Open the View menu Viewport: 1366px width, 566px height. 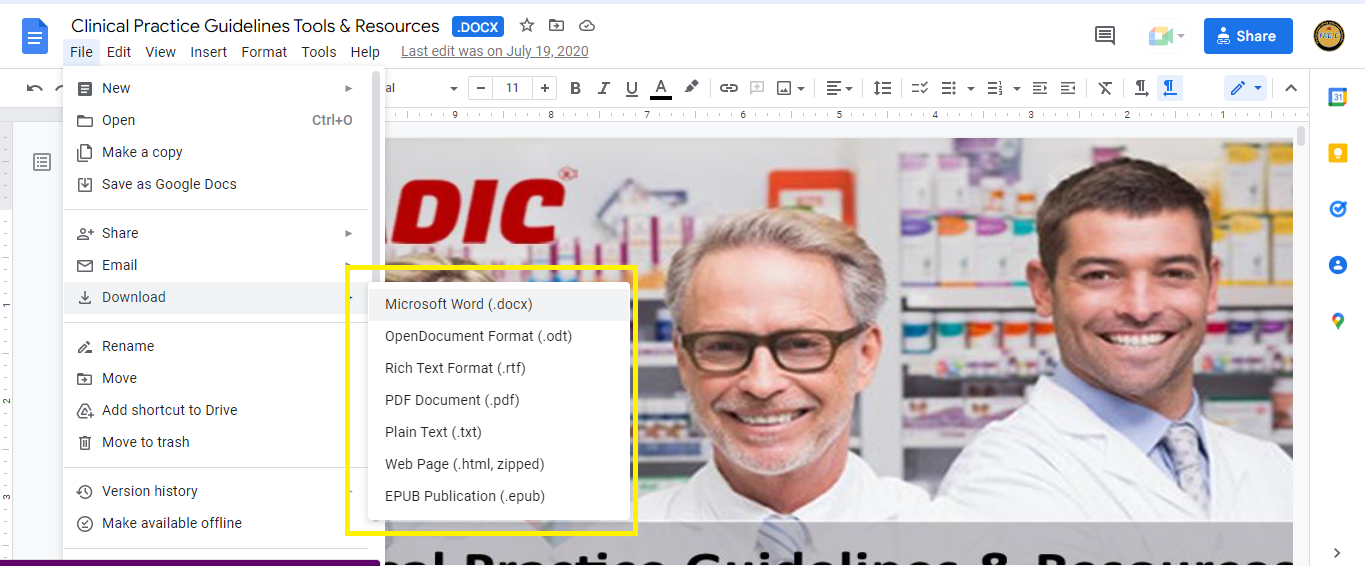tap(160, 52)
